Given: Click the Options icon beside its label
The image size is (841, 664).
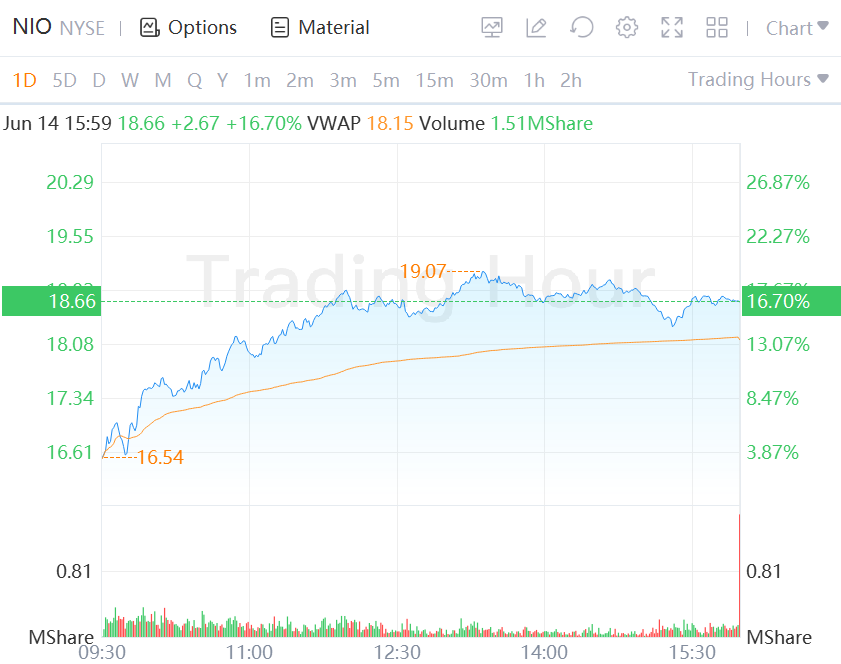Looking at the screenshot, I should click(150, 28).
